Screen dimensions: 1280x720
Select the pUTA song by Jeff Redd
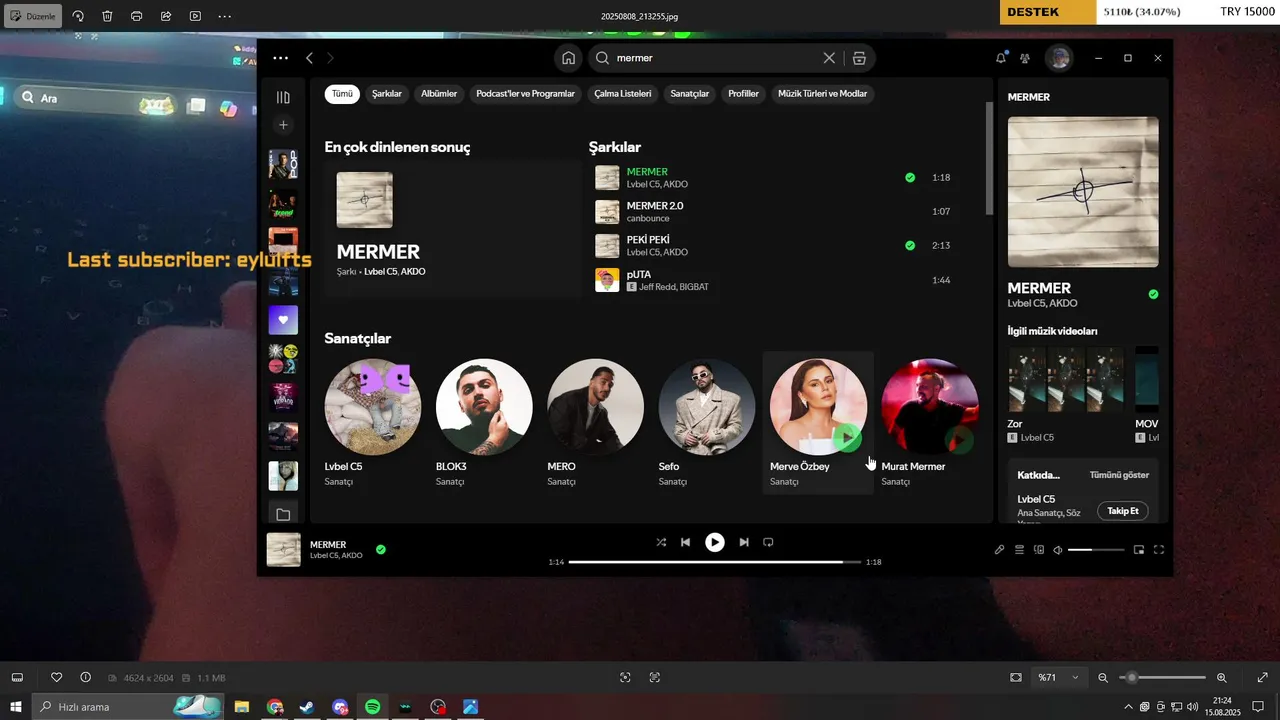[772, 280]
